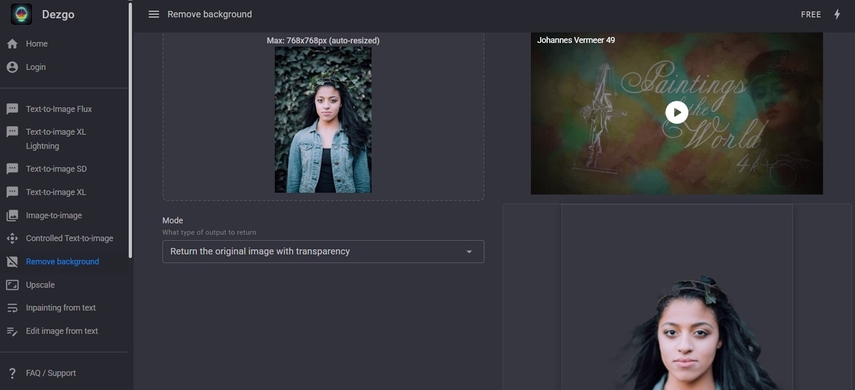Click the Text-to-Image Flux chat icon
The width and height of the screenshot is (855, 390).
pyautogui.click(x=12, y=109)
